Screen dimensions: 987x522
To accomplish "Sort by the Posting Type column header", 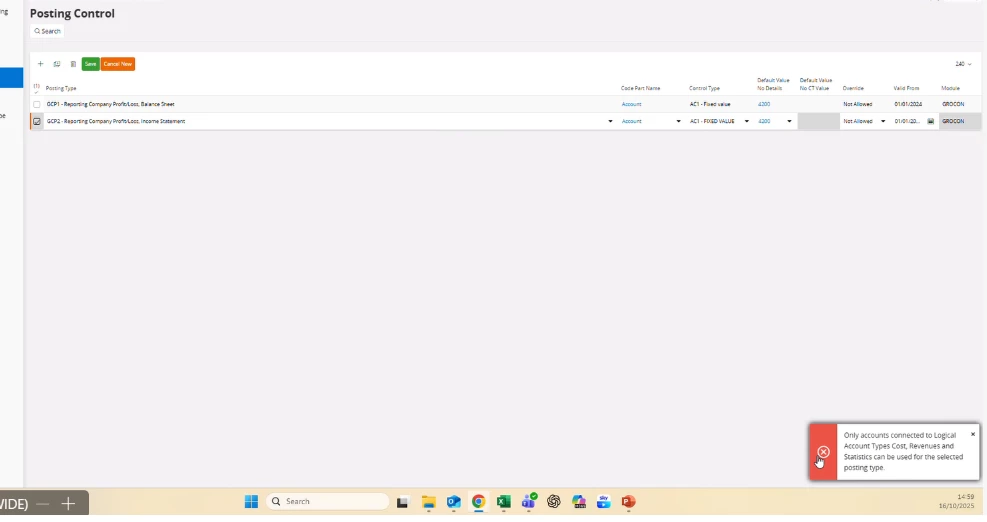I will [x=61, y=88].
